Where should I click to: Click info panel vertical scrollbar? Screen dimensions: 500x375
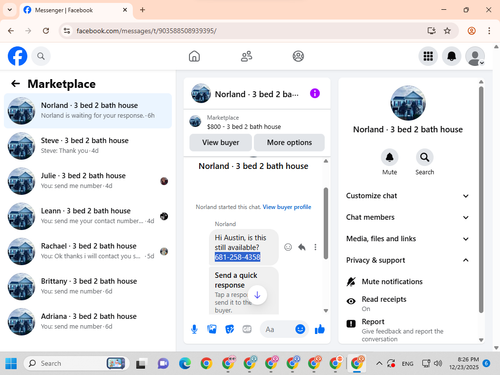pos(481,200)
